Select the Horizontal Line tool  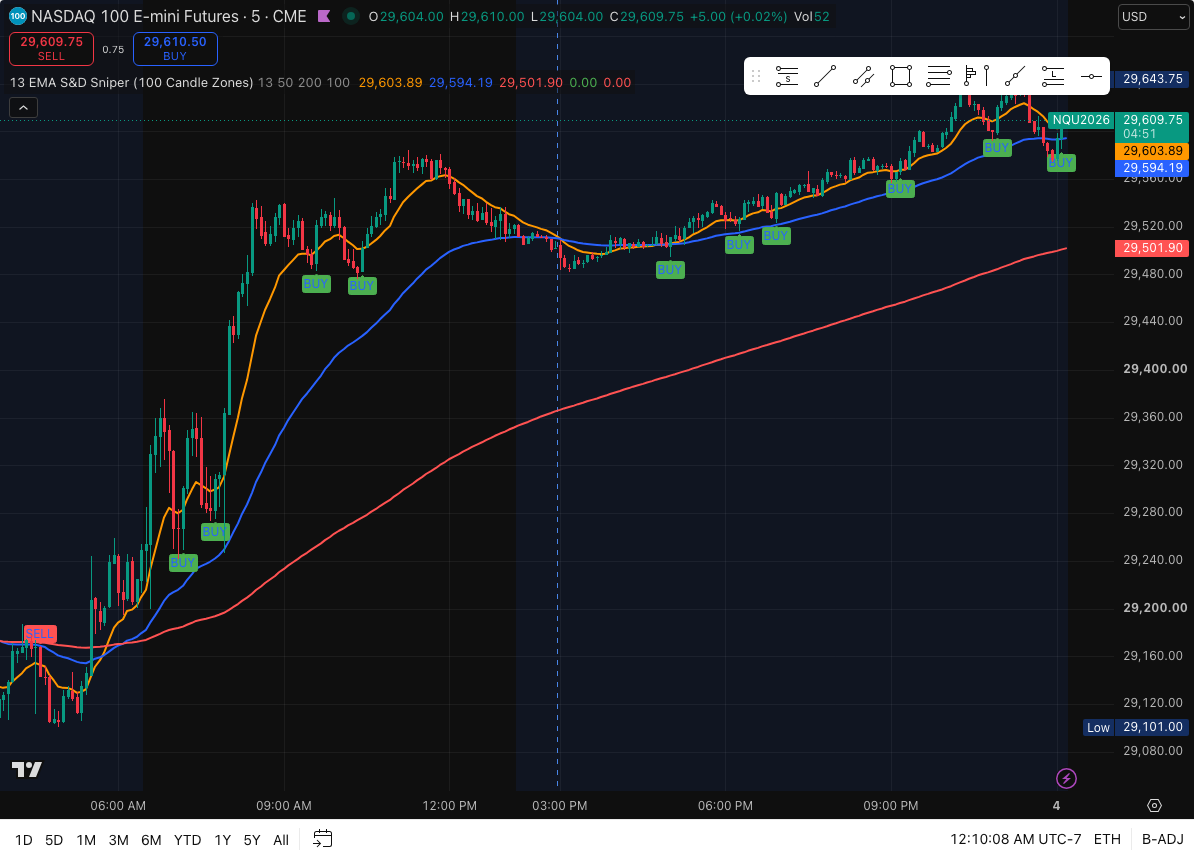1091,76
